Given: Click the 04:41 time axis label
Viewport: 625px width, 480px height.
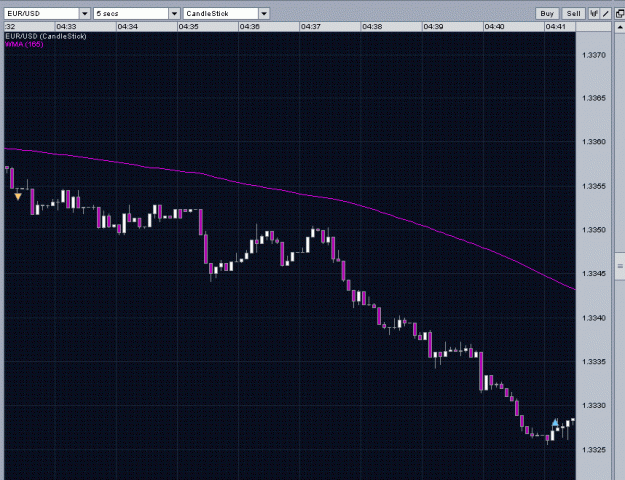Looking at the screenshot, I should [x=555, y=27].
